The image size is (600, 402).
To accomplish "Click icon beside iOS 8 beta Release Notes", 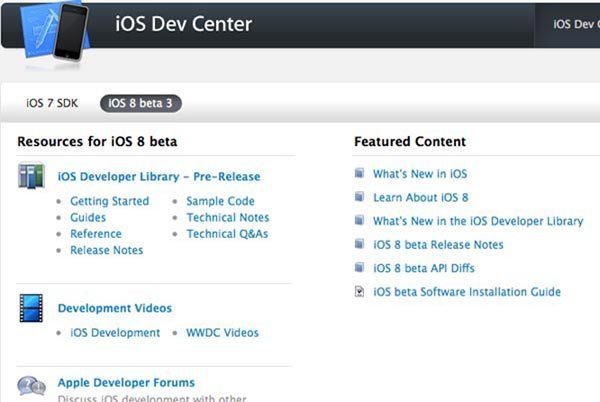I will pyautogui.click(x=359, y=244).
